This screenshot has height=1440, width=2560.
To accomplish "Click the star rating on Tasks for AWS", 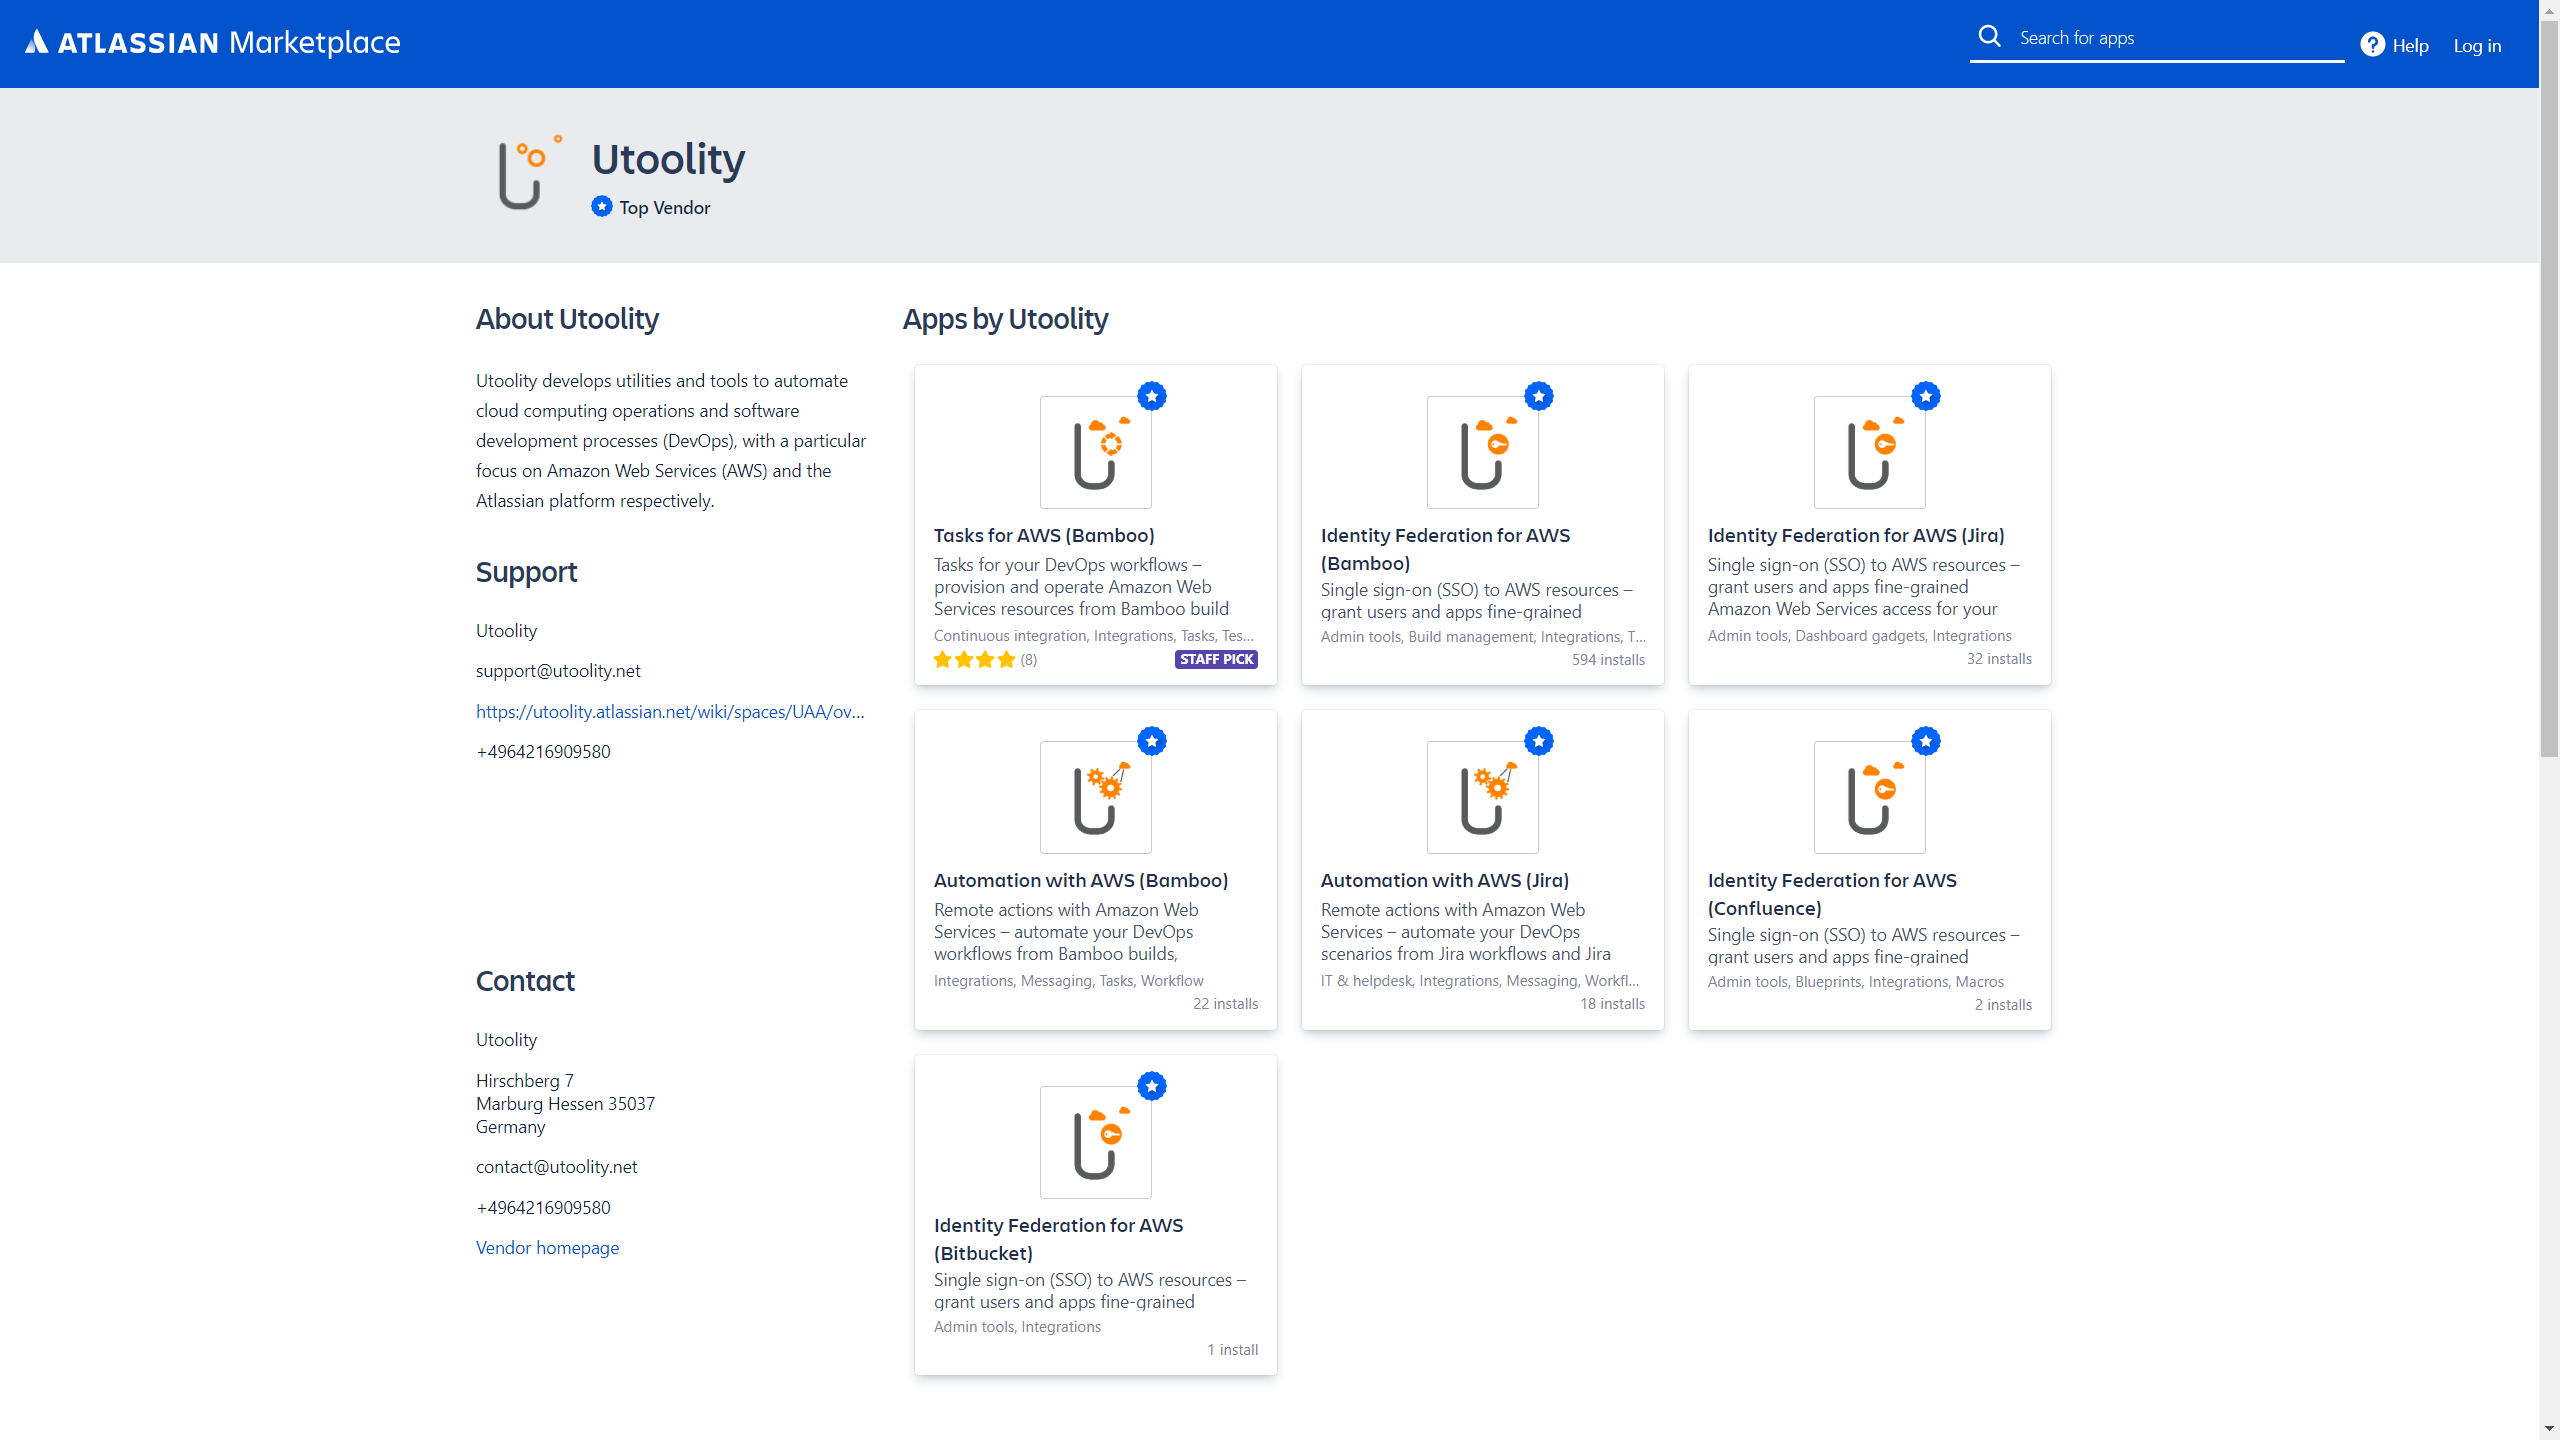I will [974, 660].
